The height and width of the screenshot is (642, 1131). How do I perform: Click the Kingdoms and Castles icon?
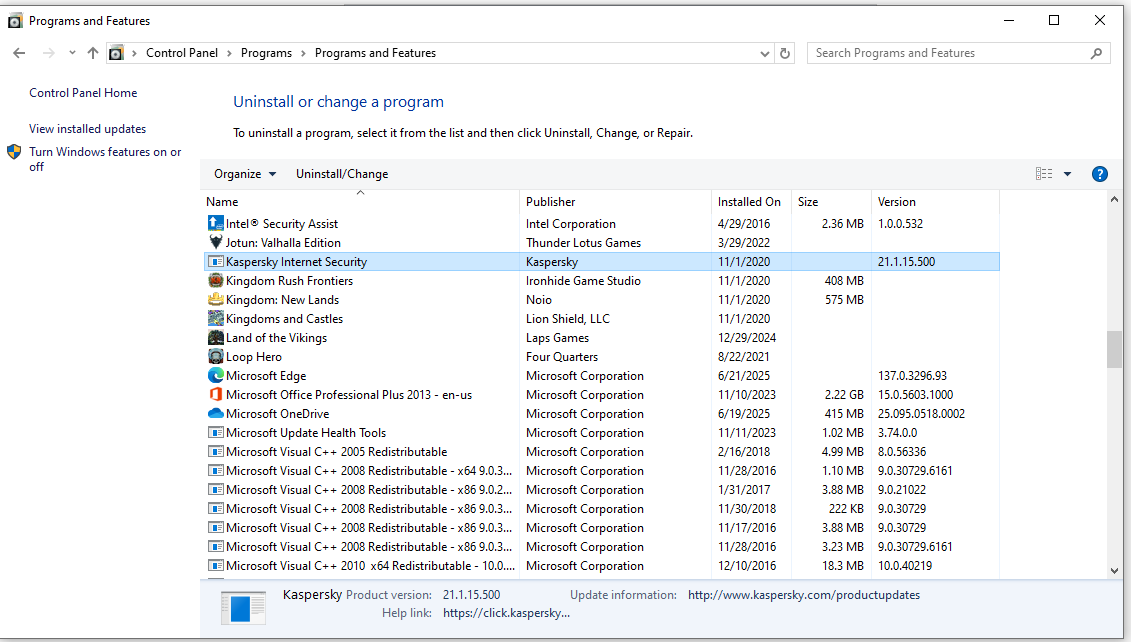pos(215,318)
